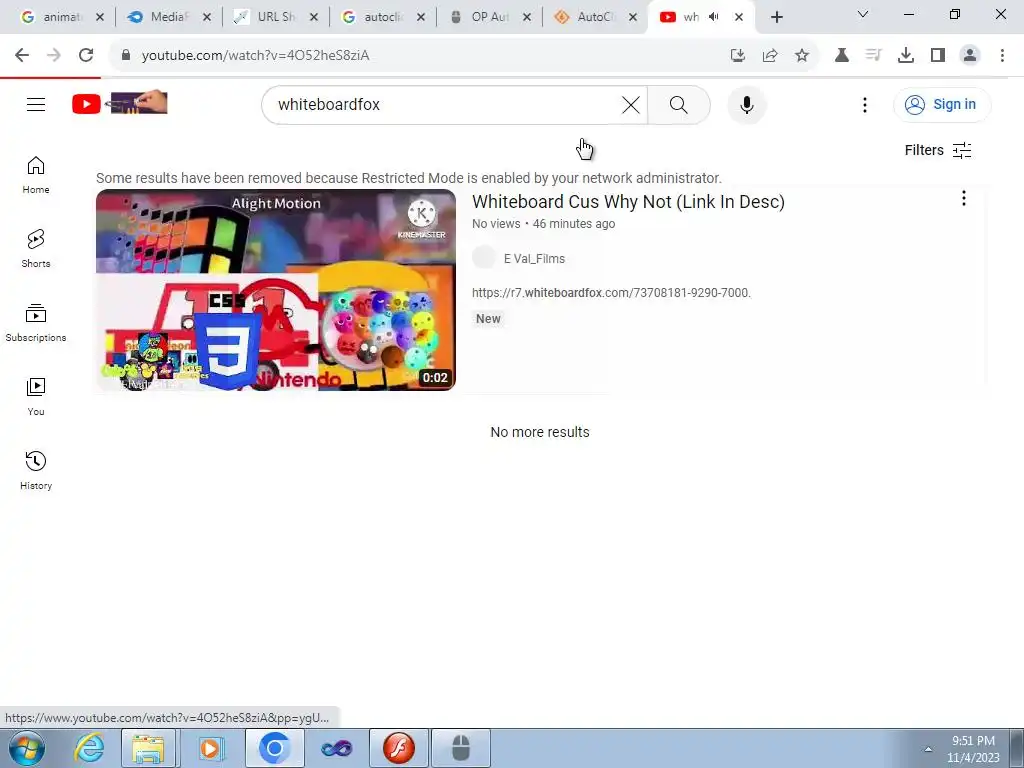Image resolution: width=1024 pixels, height=768 pixels.
Task: Install app icon in address bar
Action: 738,56
